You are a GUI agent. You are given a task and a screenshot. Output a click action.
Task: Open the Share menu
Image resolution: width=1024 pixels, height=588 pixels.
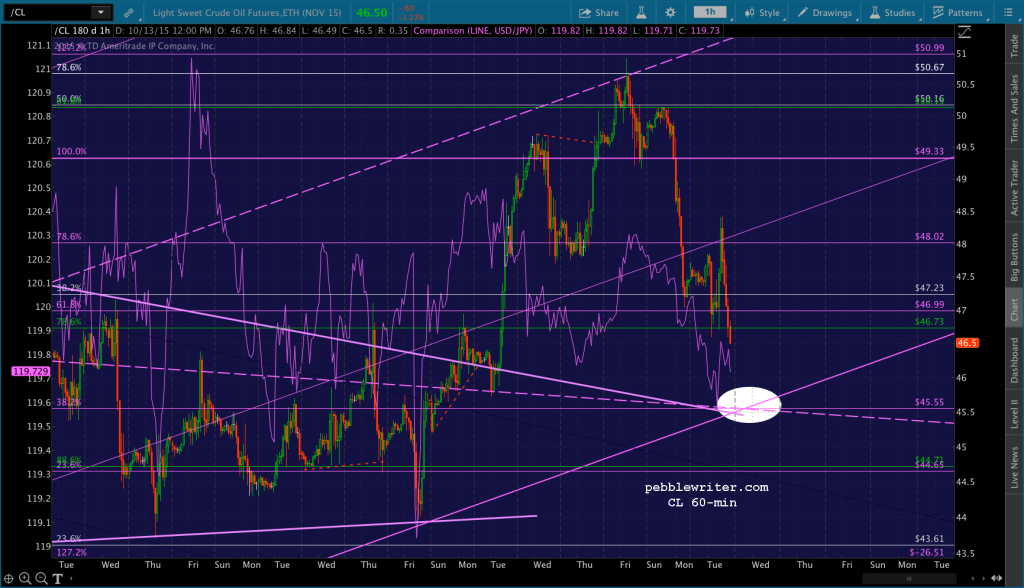click(x=599, y=12)
